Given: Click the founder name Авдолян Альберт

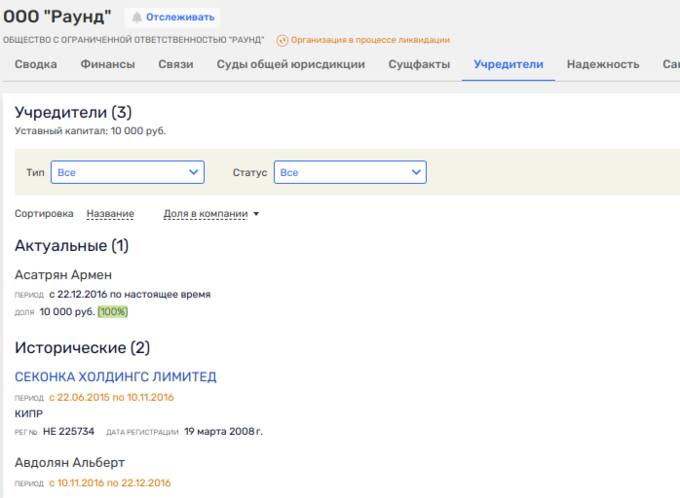Looking at the screenshot, I should tap(70, 462).
